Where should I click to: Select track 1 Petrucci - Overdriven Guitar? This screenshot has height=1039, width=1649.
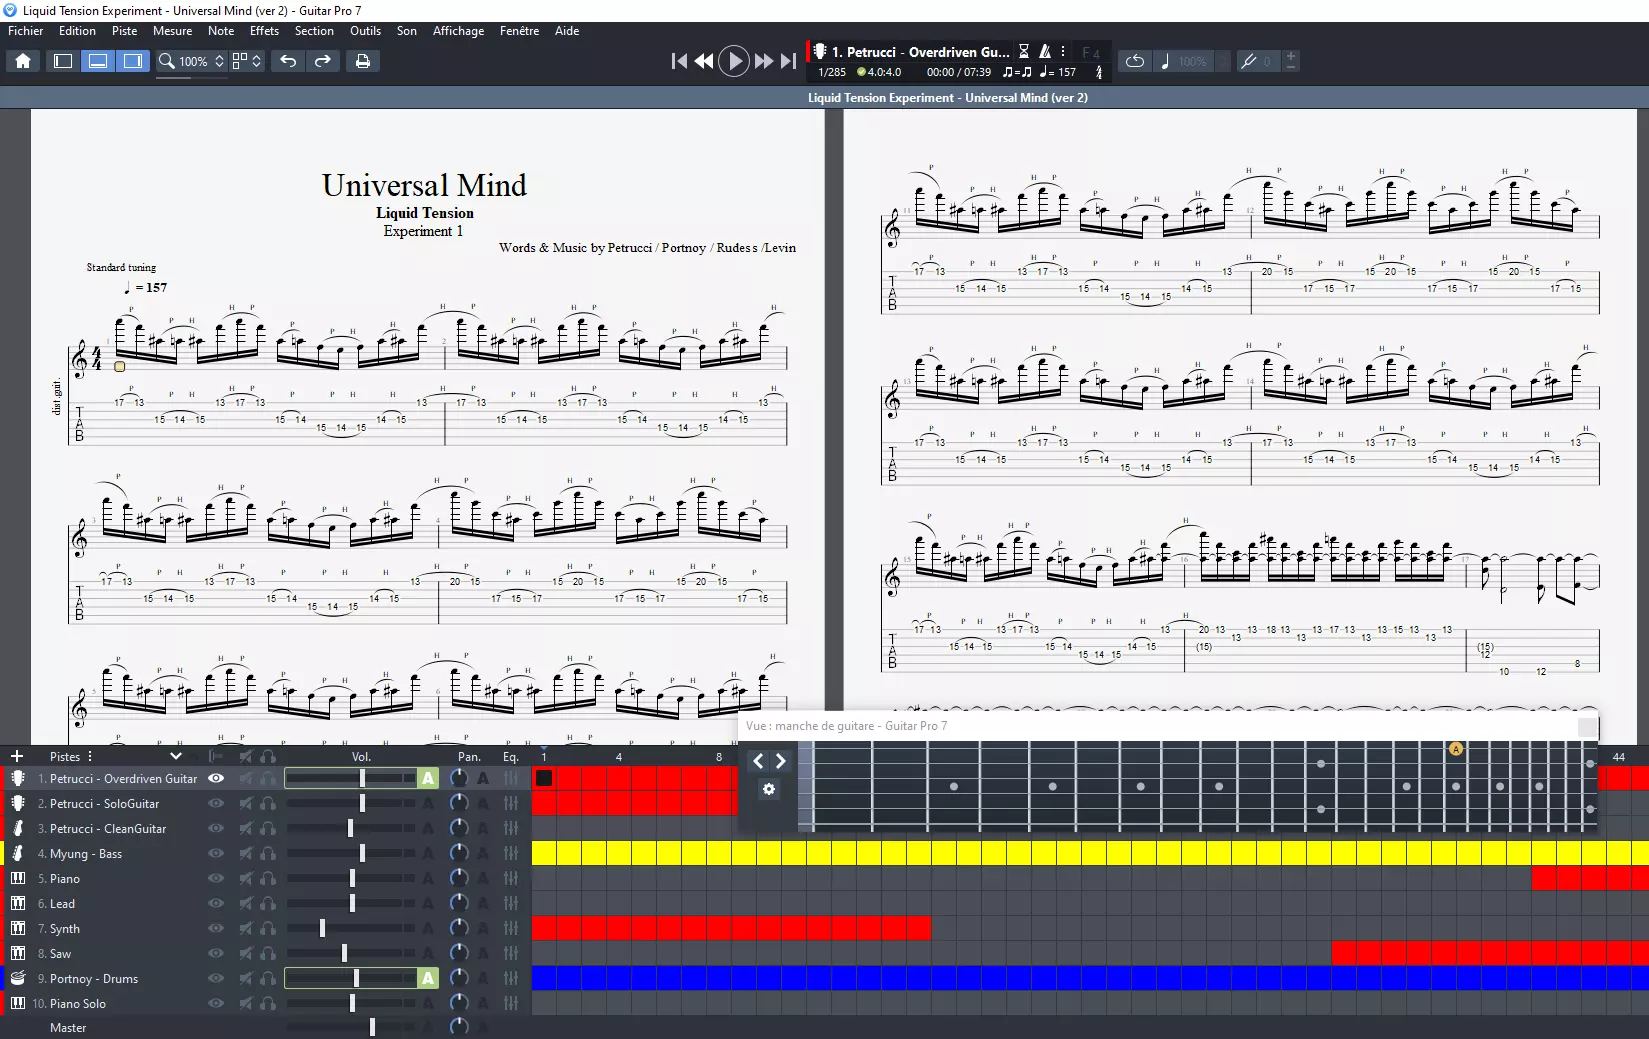click(x=124, y=778)
